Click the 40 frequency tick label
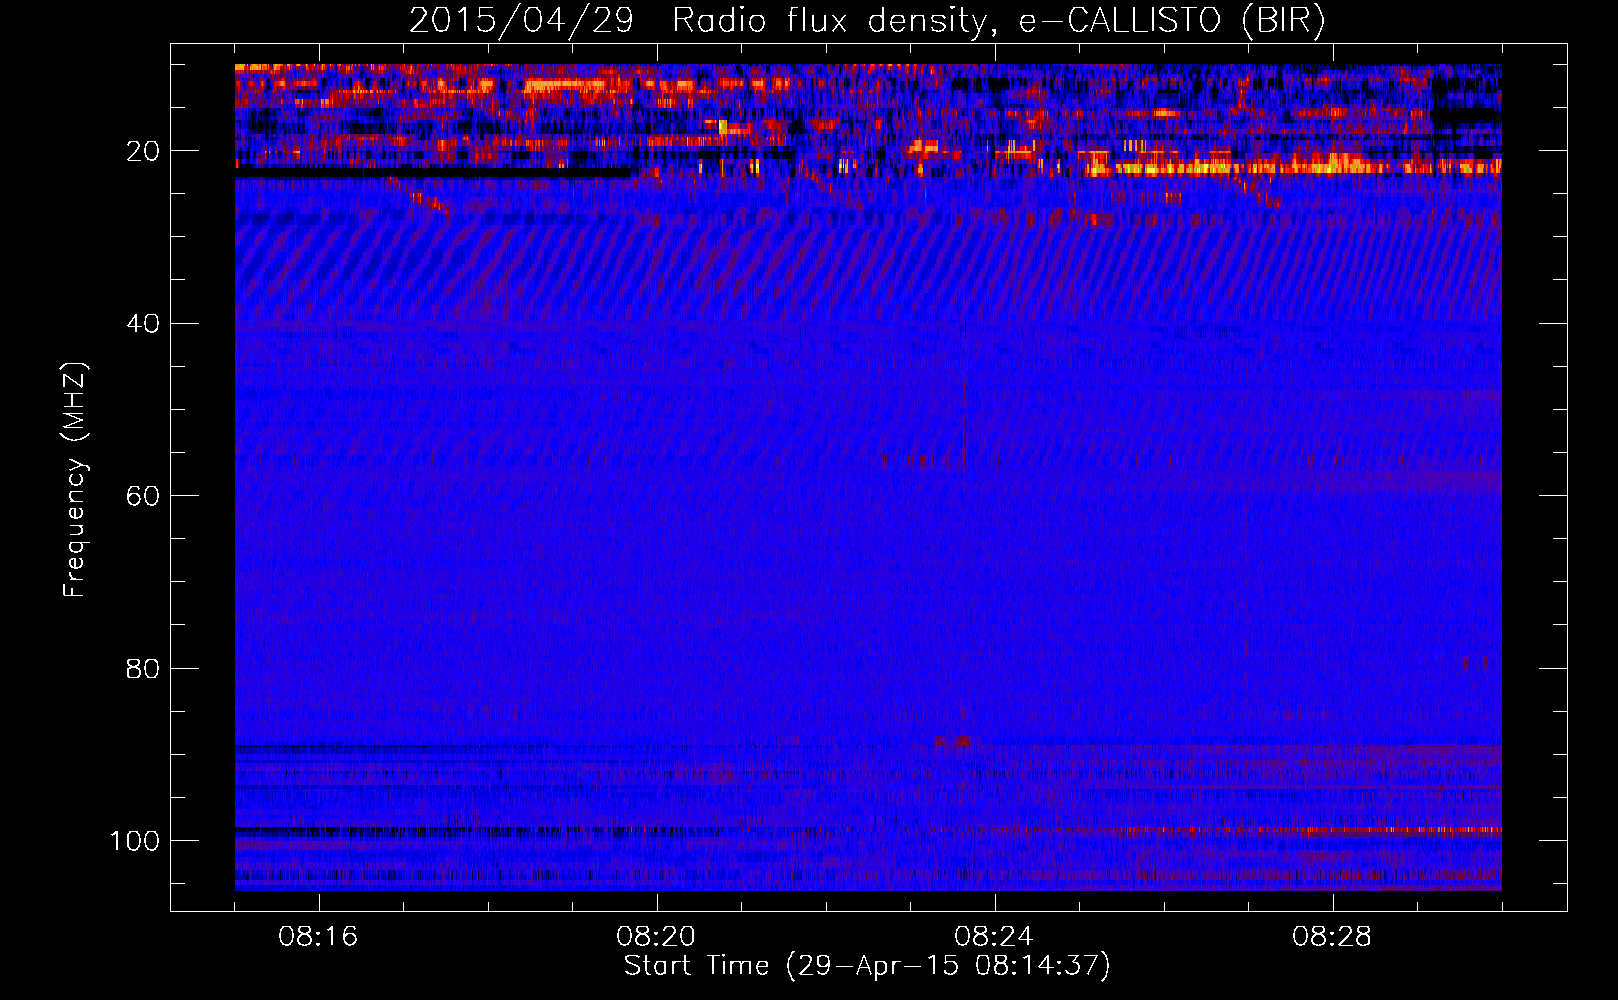Screen dimensions: 1618x1000 click(x=143, y=324)
